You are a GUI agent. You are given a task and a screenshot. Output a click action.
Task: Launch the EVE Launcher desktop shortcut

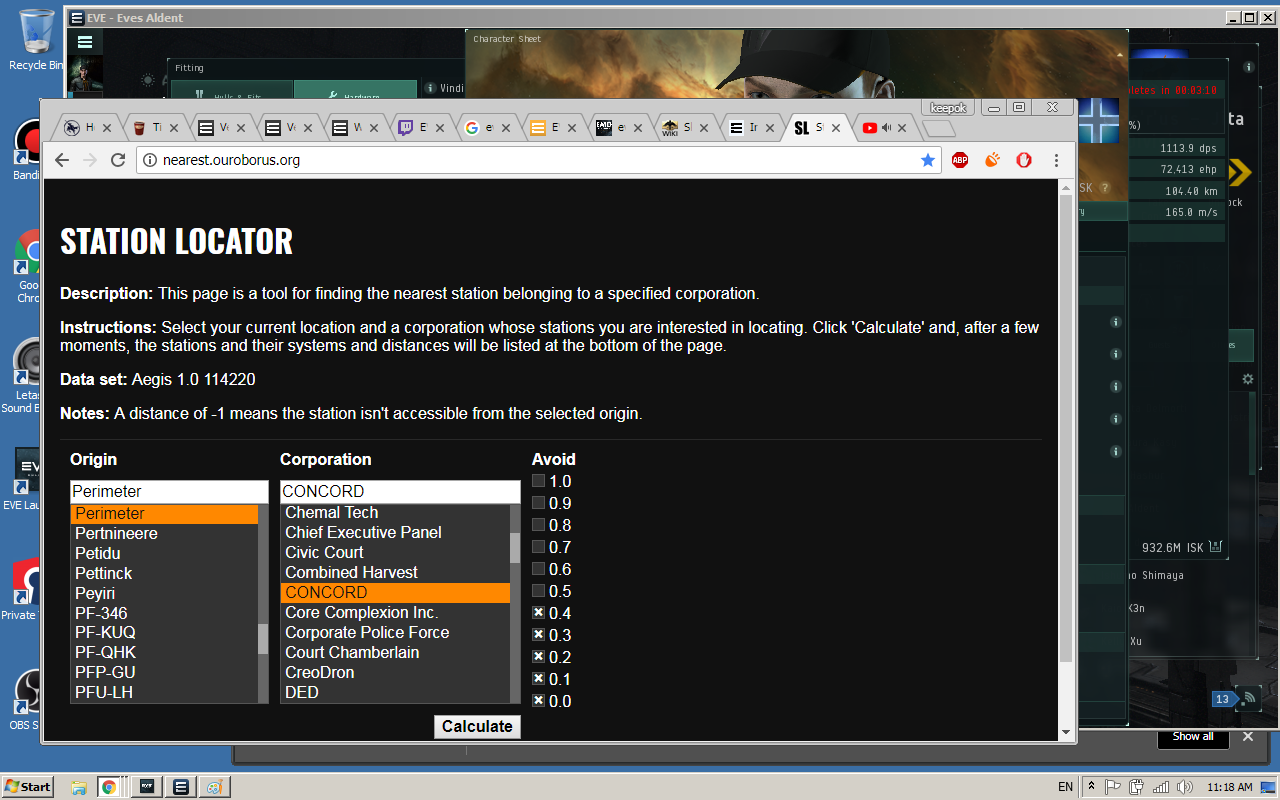[26, 480]
